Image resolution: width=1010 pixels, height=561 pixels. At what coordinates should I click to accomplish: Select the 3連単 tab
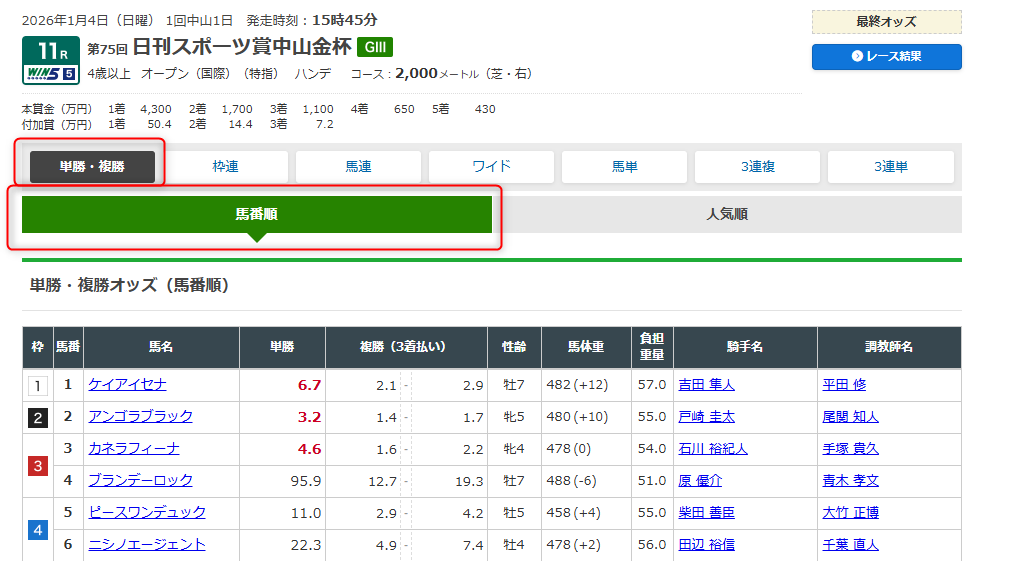tap(890, 167)
